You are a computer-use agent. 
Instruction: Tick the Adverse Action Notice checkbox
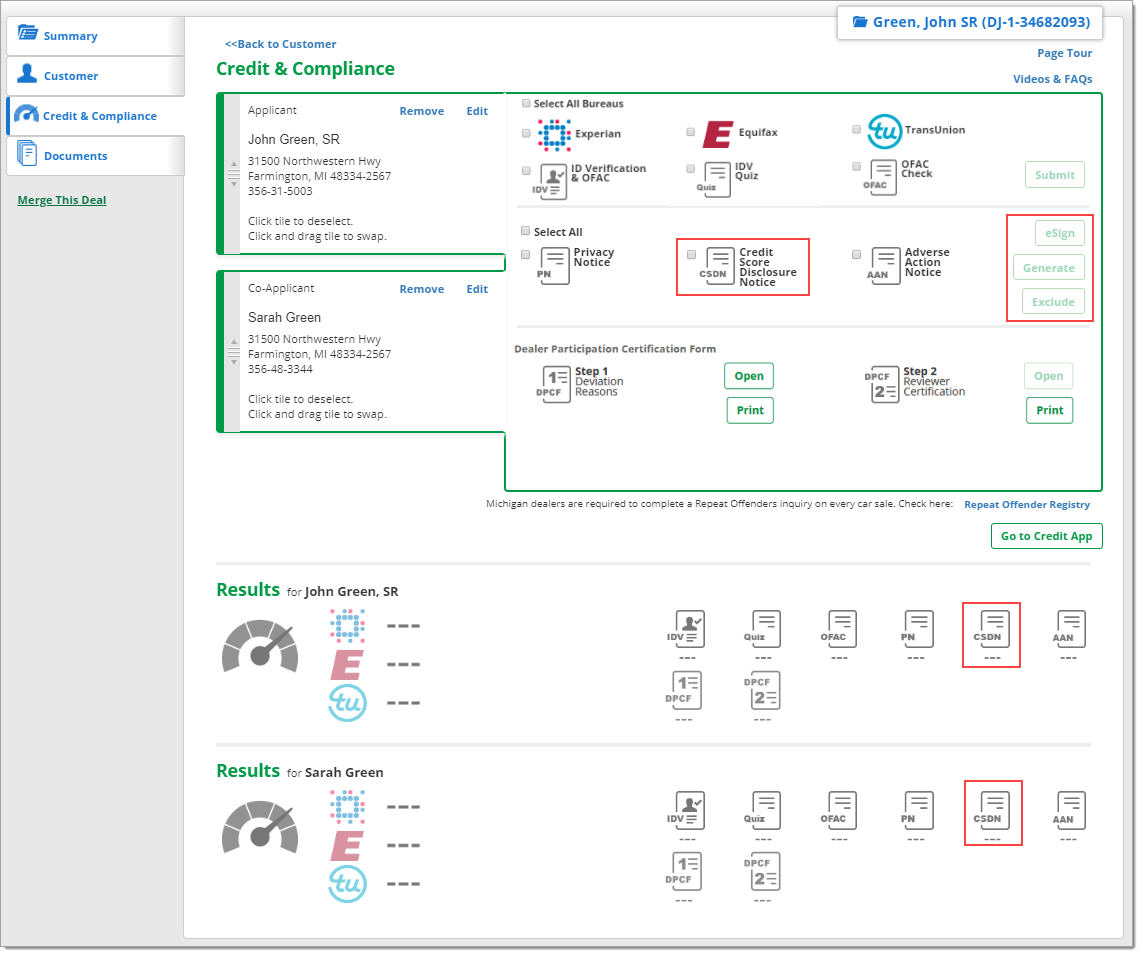click(x=856, y=254)
